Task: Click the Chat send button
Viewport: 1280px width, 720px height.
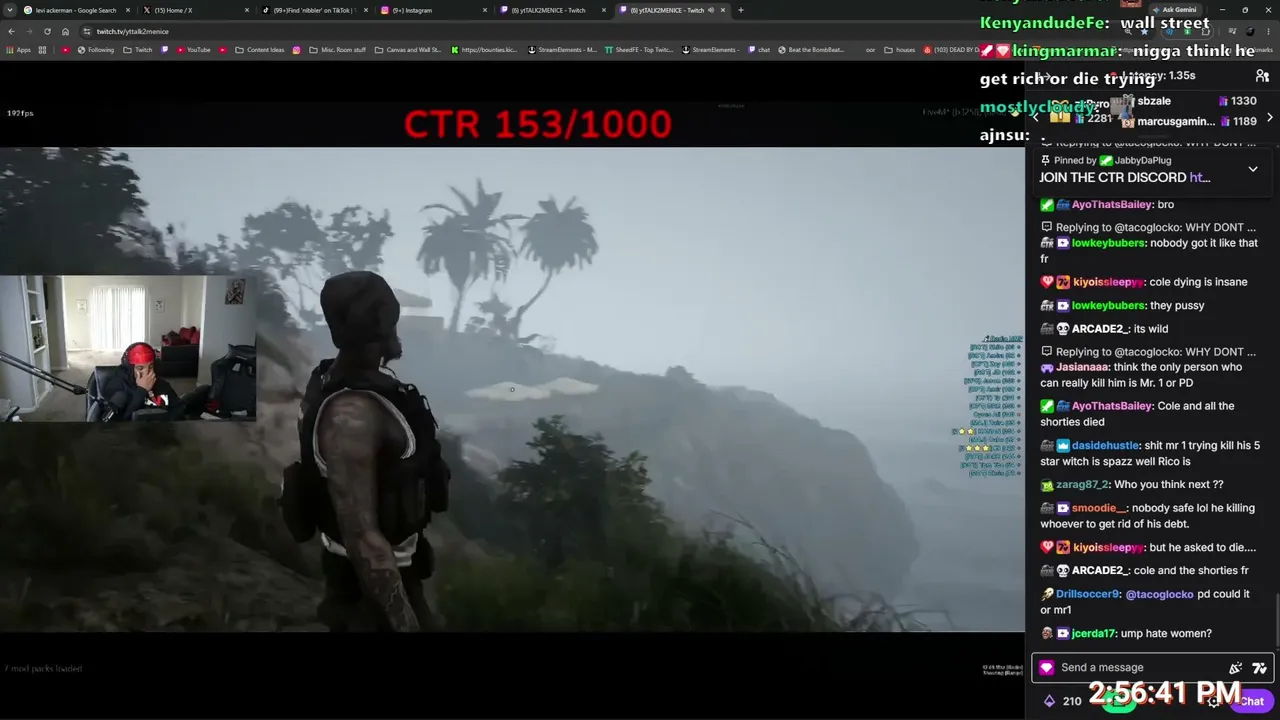Action: click(1251, 701)
